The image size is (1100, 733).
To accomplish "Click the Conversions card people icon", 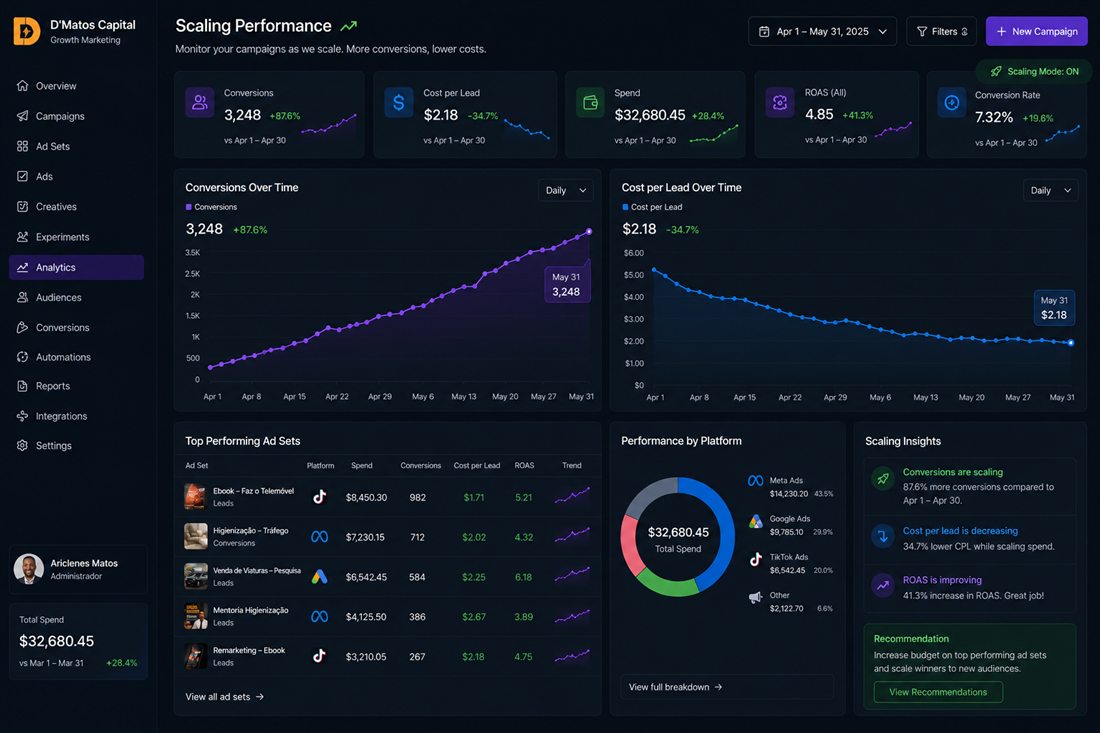I will [x=200, y=102].
